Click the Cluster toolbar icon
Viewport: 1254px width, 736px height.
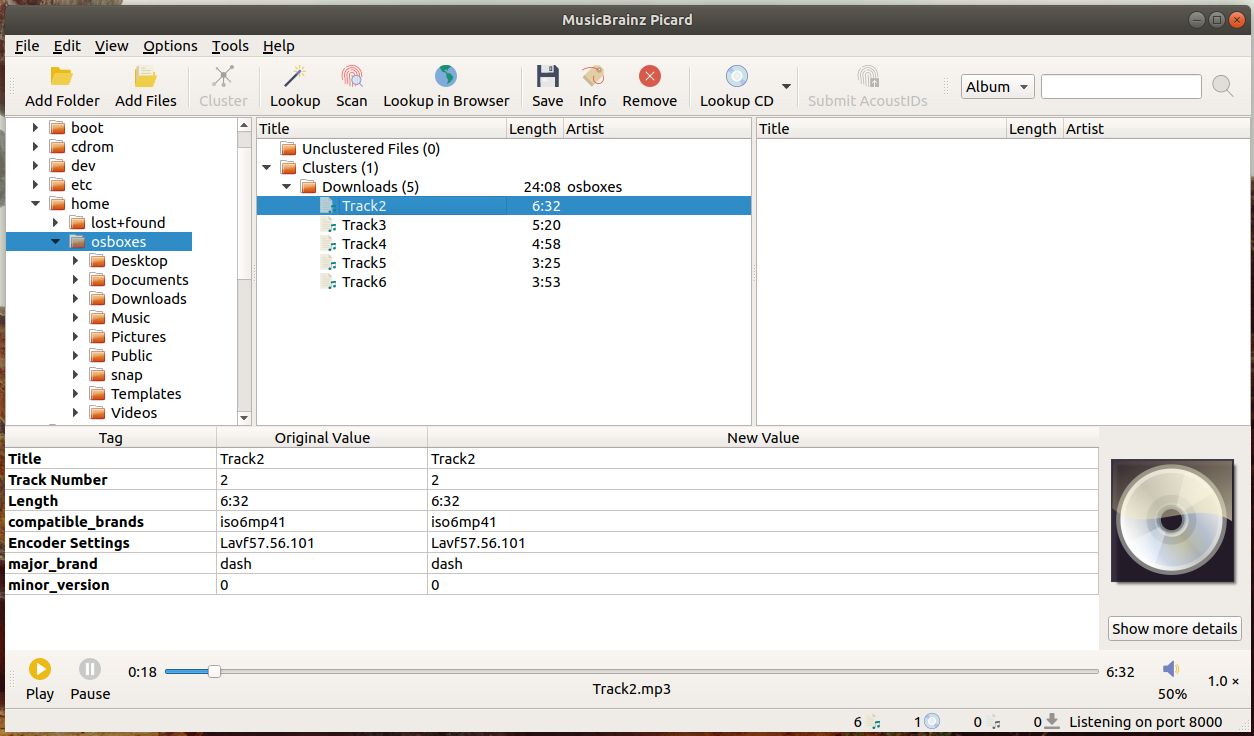point(223,77)
